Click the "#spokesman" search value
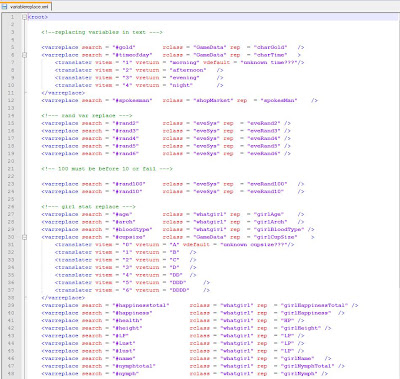 pyautogui.click(x=132, y=100)
